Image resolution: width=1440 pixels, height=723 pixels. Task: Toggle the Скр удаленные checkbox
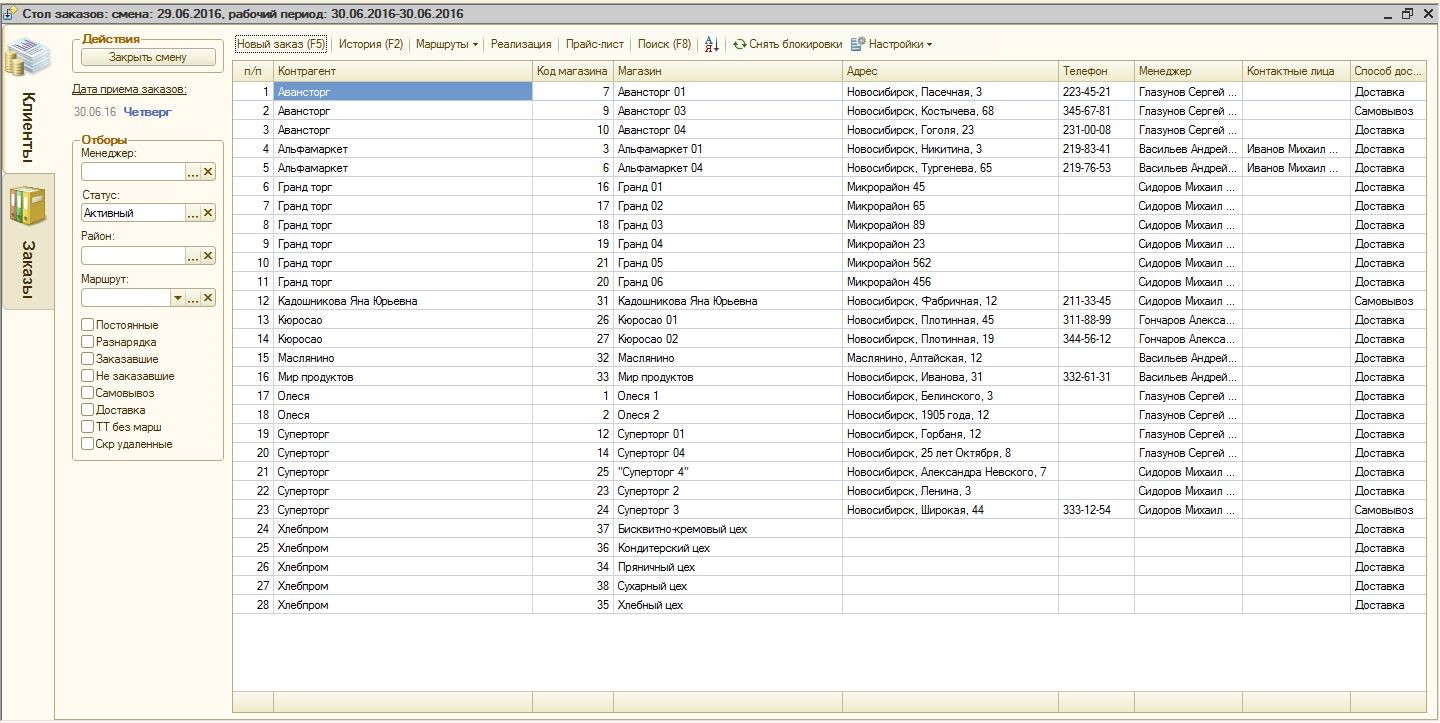tap(88, 444)
